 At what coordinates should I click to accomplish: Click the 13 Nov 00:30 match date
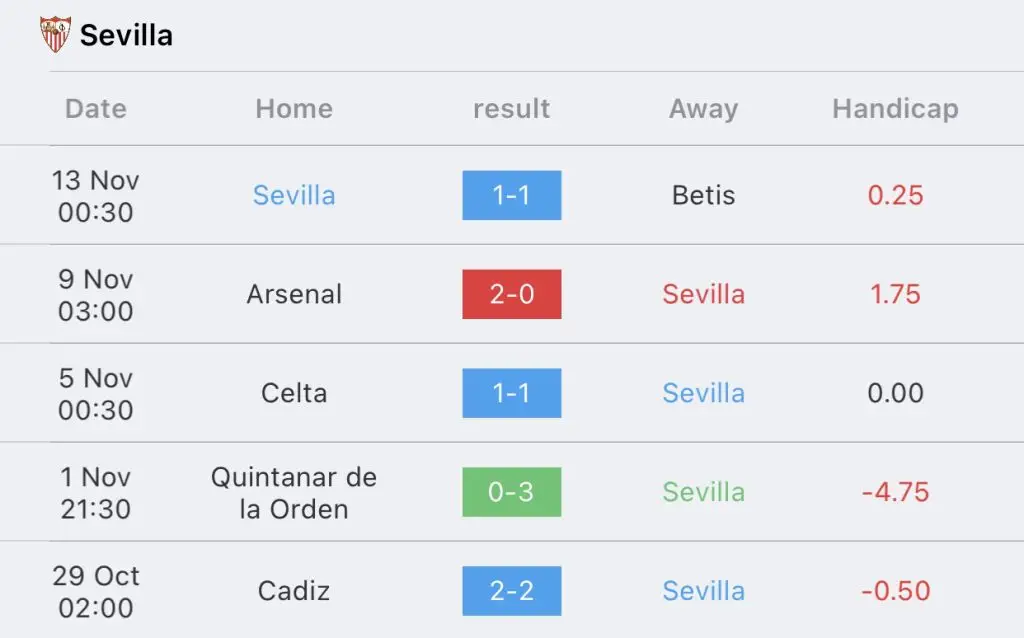(96, 196)
